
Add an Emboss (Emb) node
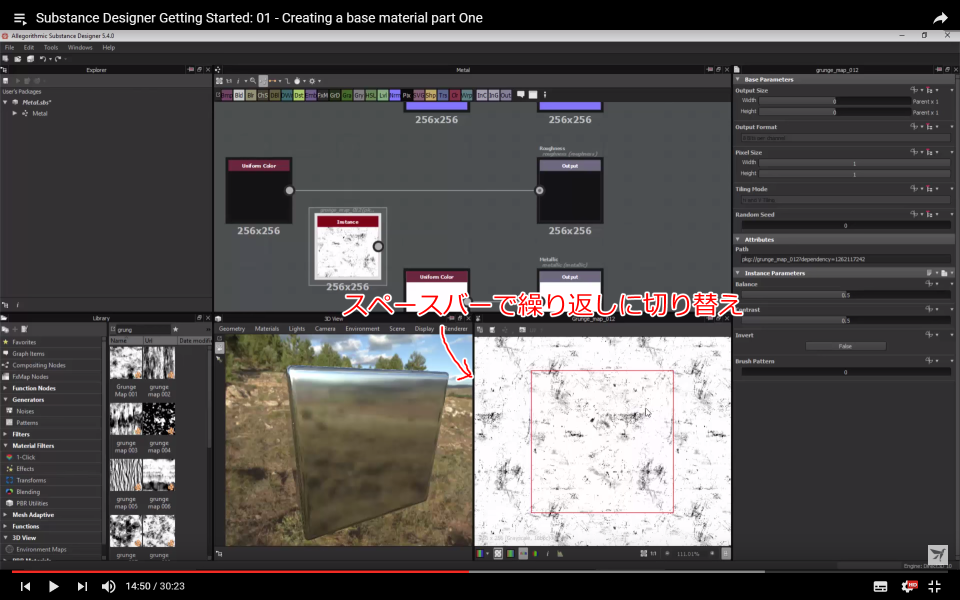tap(311, 96)
